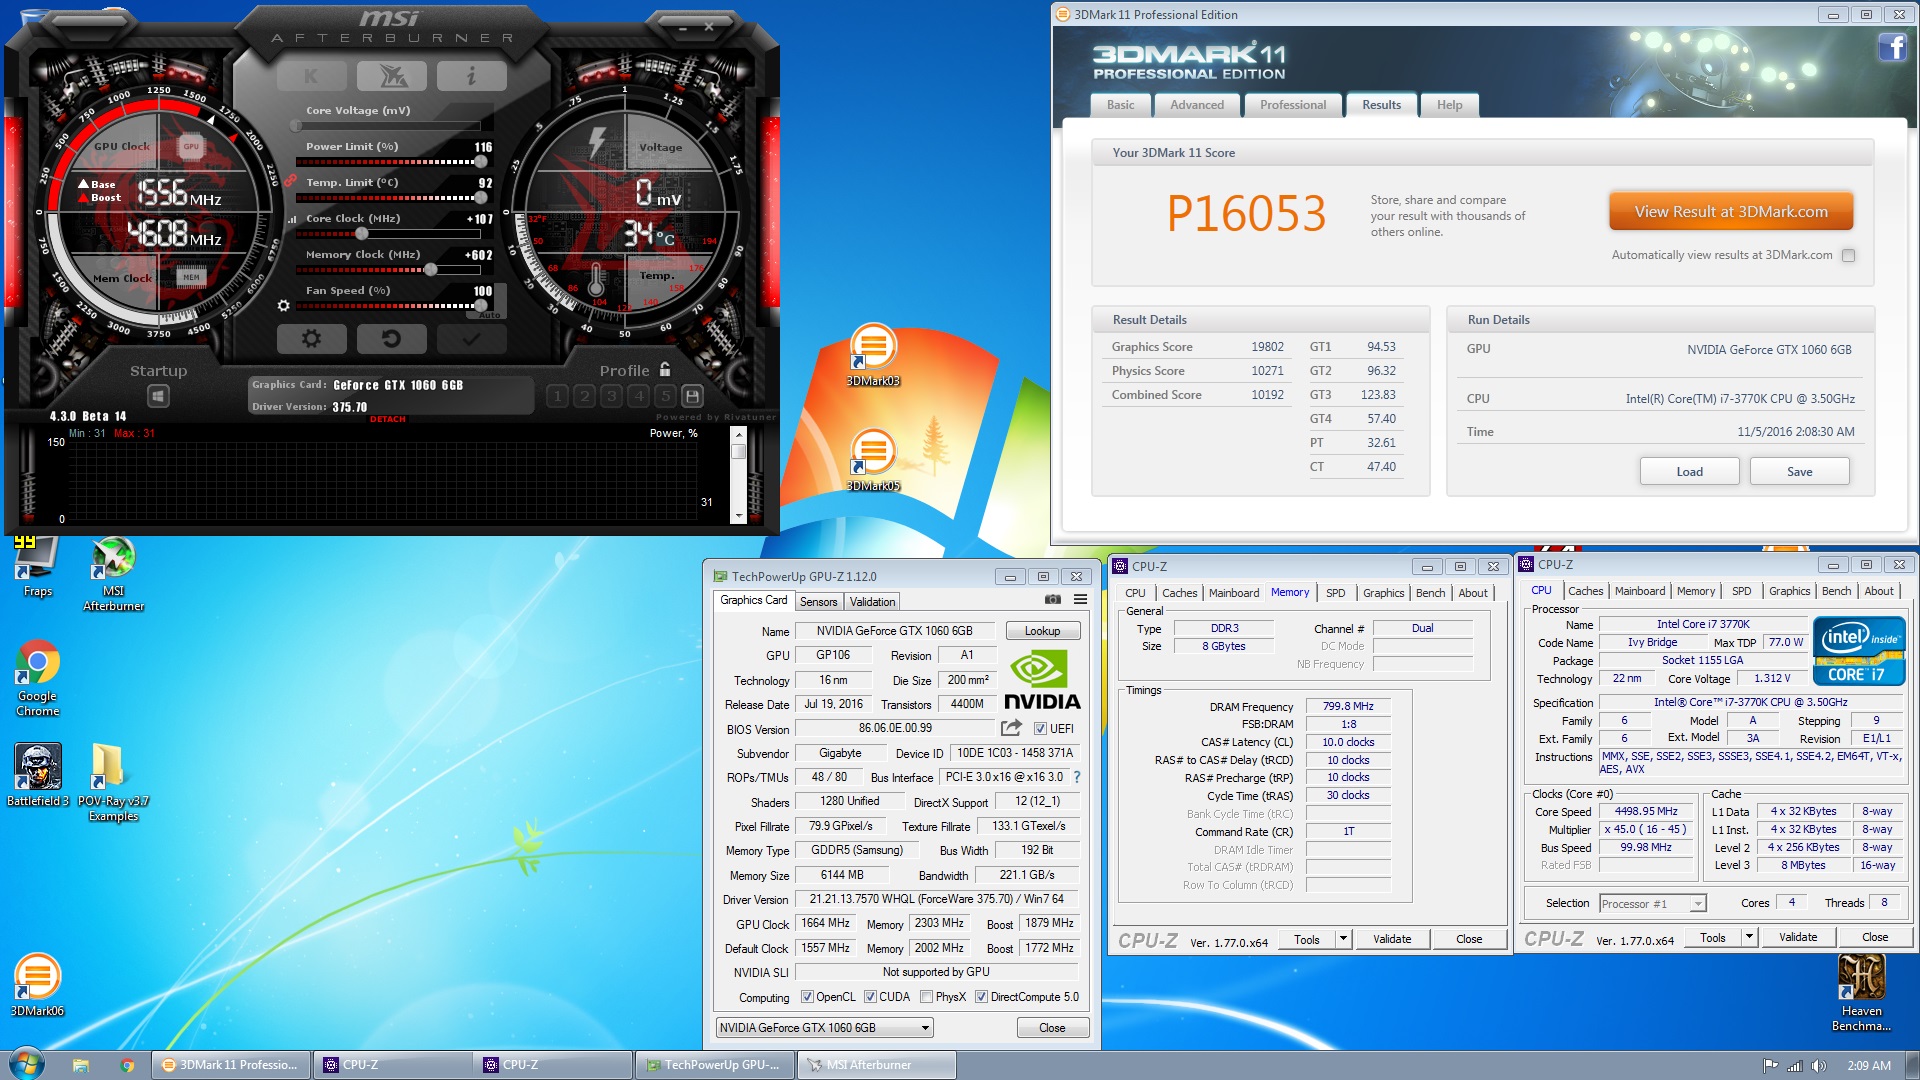Click GPU-Z Lookup button
Viewport: 1920px width, 1080px height.
[1042, 631]
